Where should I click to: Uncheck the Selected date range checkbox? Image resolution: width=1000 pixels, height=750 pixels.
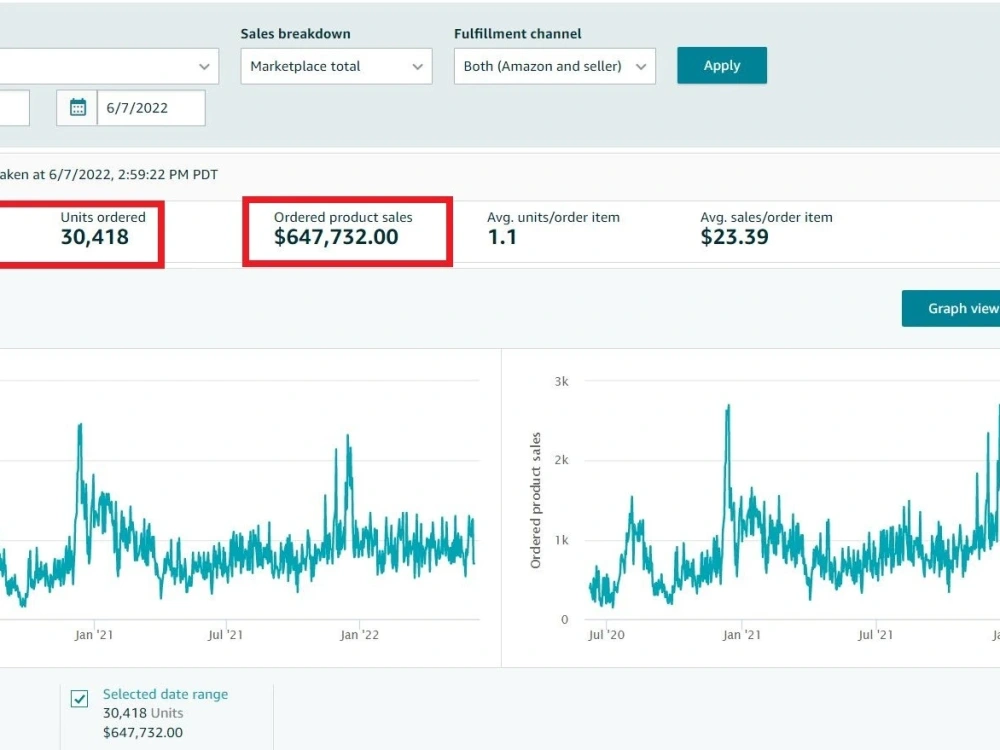click(80, 699)
